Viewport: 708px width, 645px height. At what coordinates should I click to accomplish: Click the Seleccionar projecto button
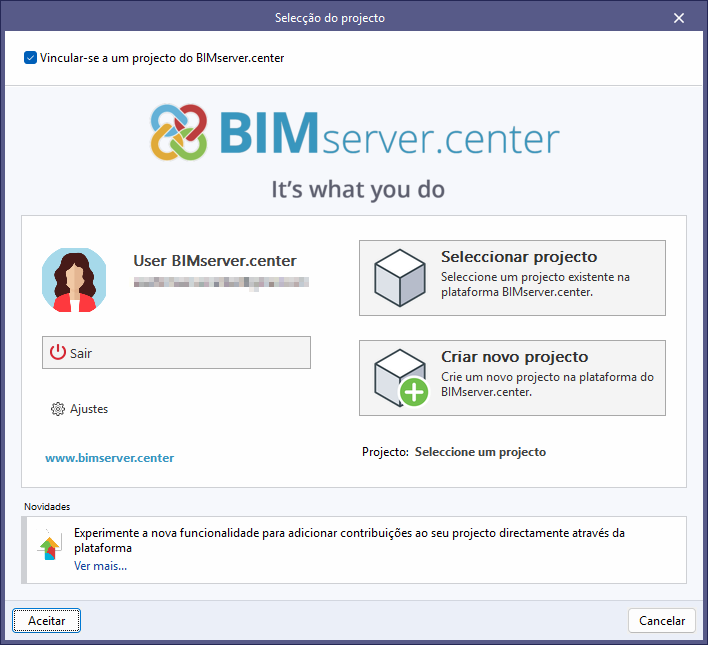512,278
